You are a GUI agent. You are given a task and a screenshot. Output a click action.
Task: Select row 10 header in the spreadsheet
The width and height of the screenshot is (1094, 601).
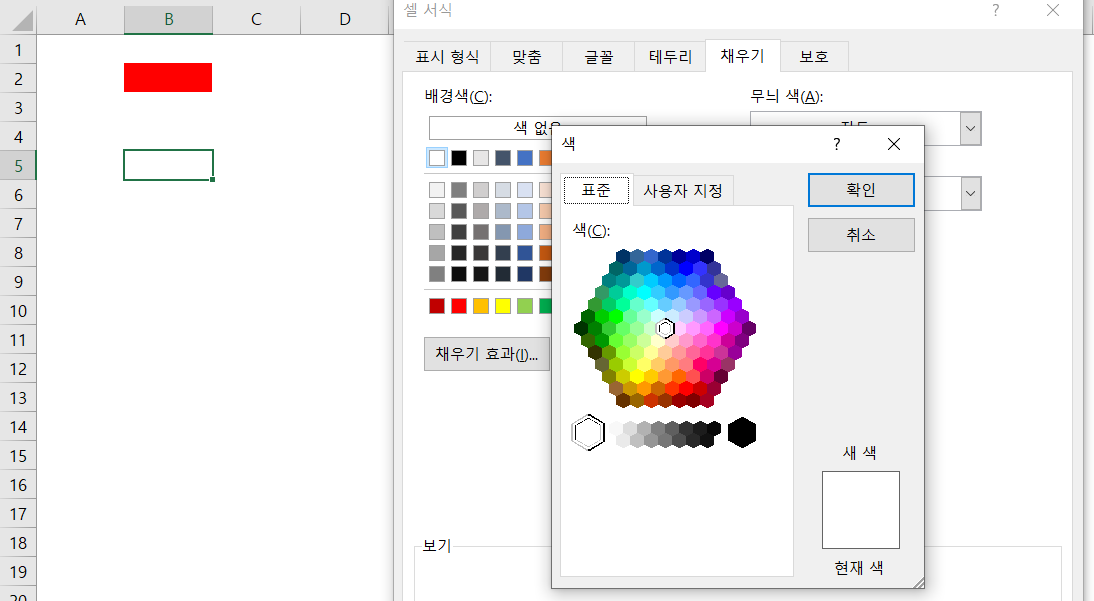[x=17, y=311]
